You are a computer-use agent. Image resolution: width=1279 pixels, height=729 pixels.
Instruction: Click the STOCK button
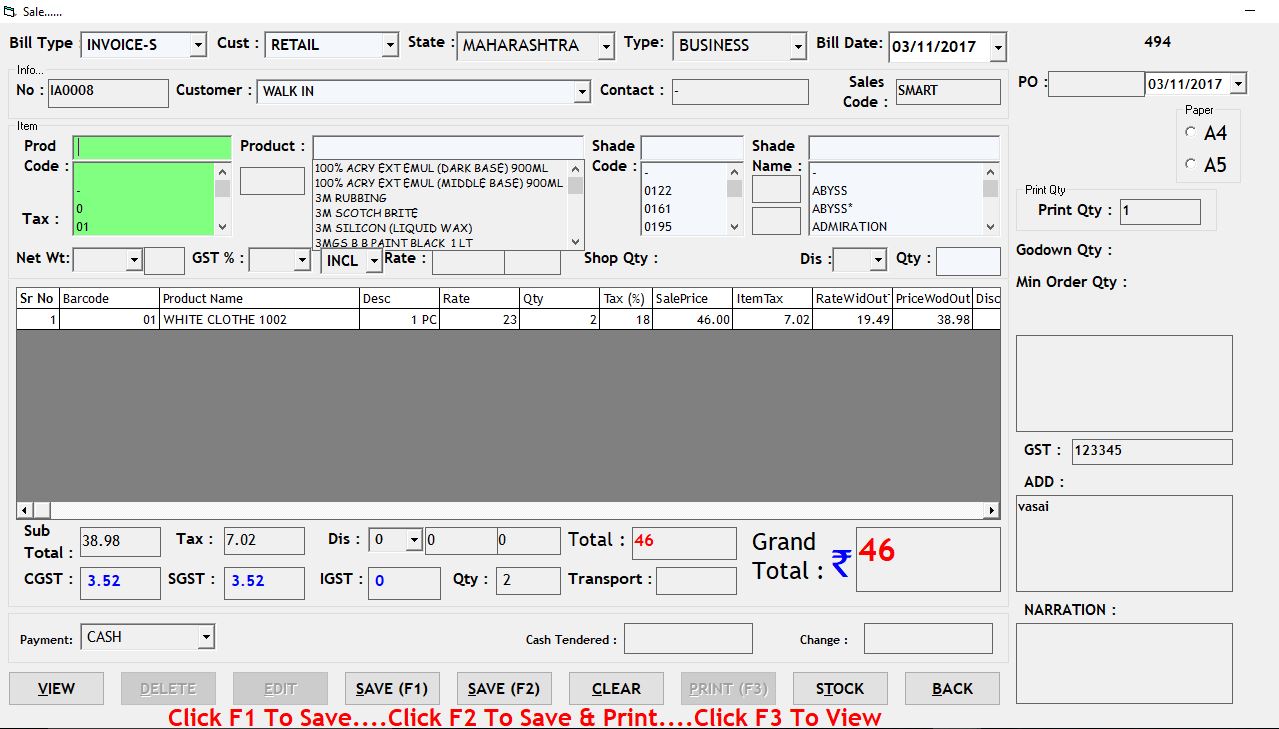tap(840, 689)
